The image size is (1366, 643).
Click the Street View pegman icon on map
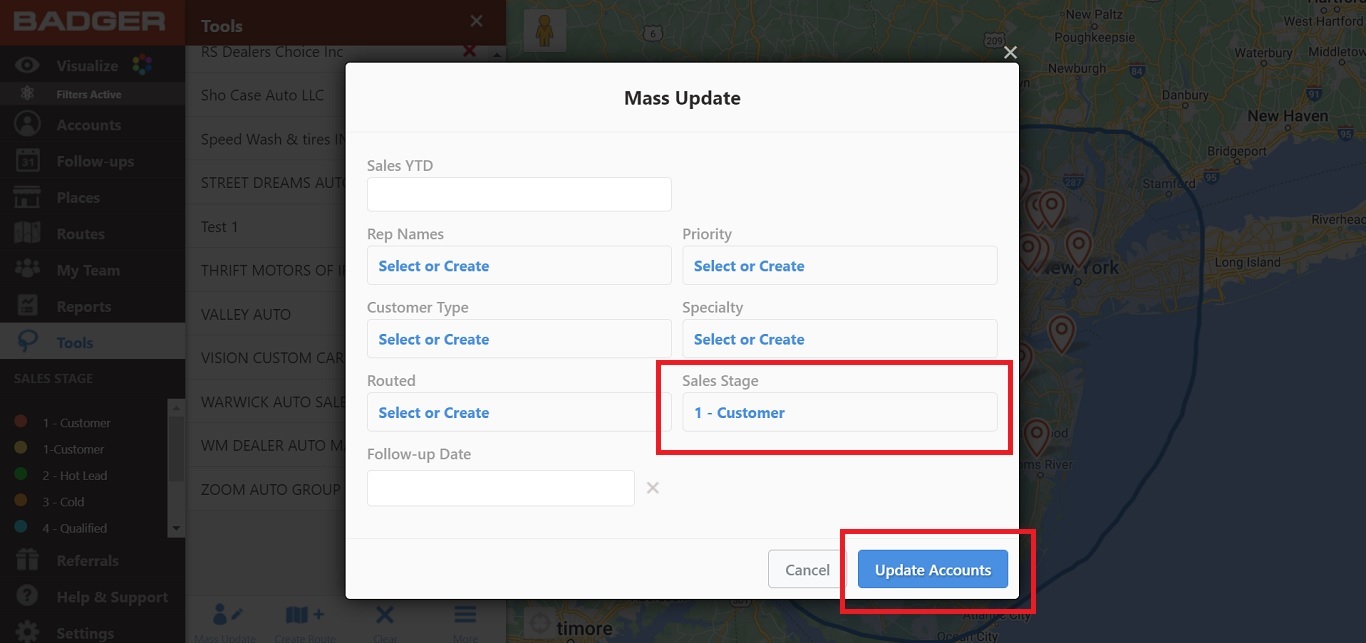click(545, 30)
